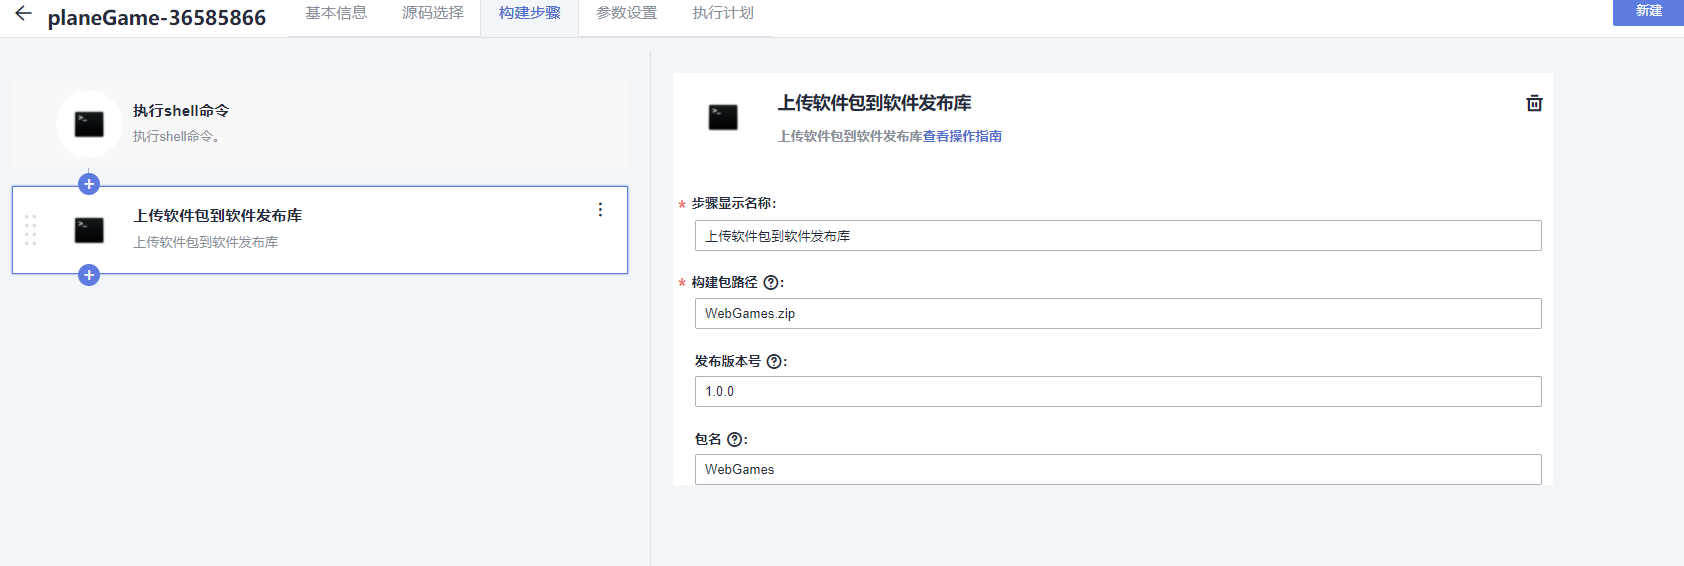Click the 发布版本号 field showing 1.0.0
The image size is (1684, 566).
[x=1117, y=392]
